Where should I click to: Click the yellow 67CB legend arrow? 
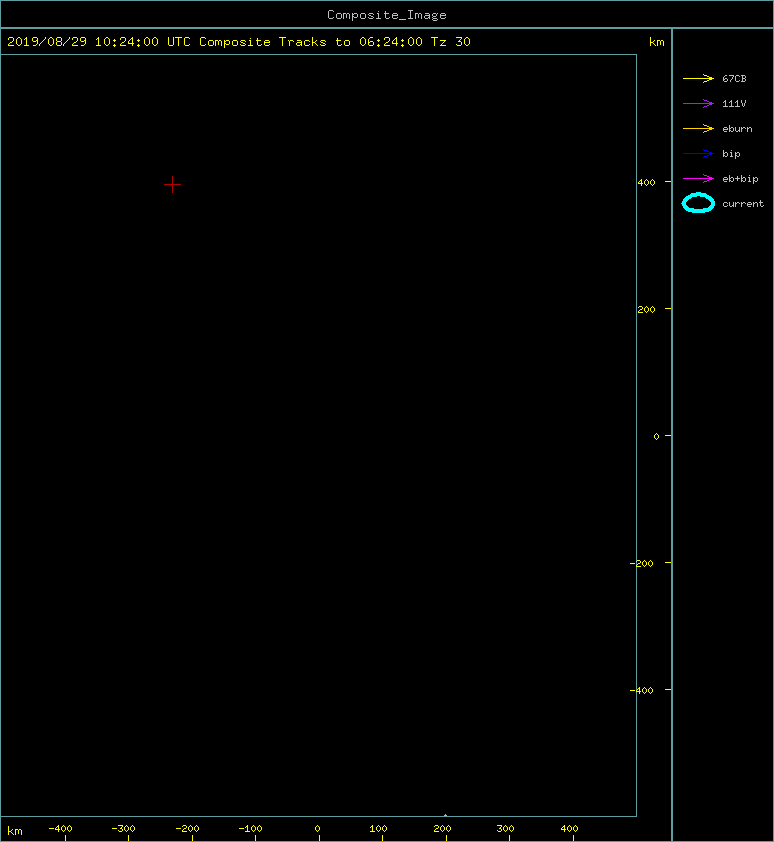[698, 78]
